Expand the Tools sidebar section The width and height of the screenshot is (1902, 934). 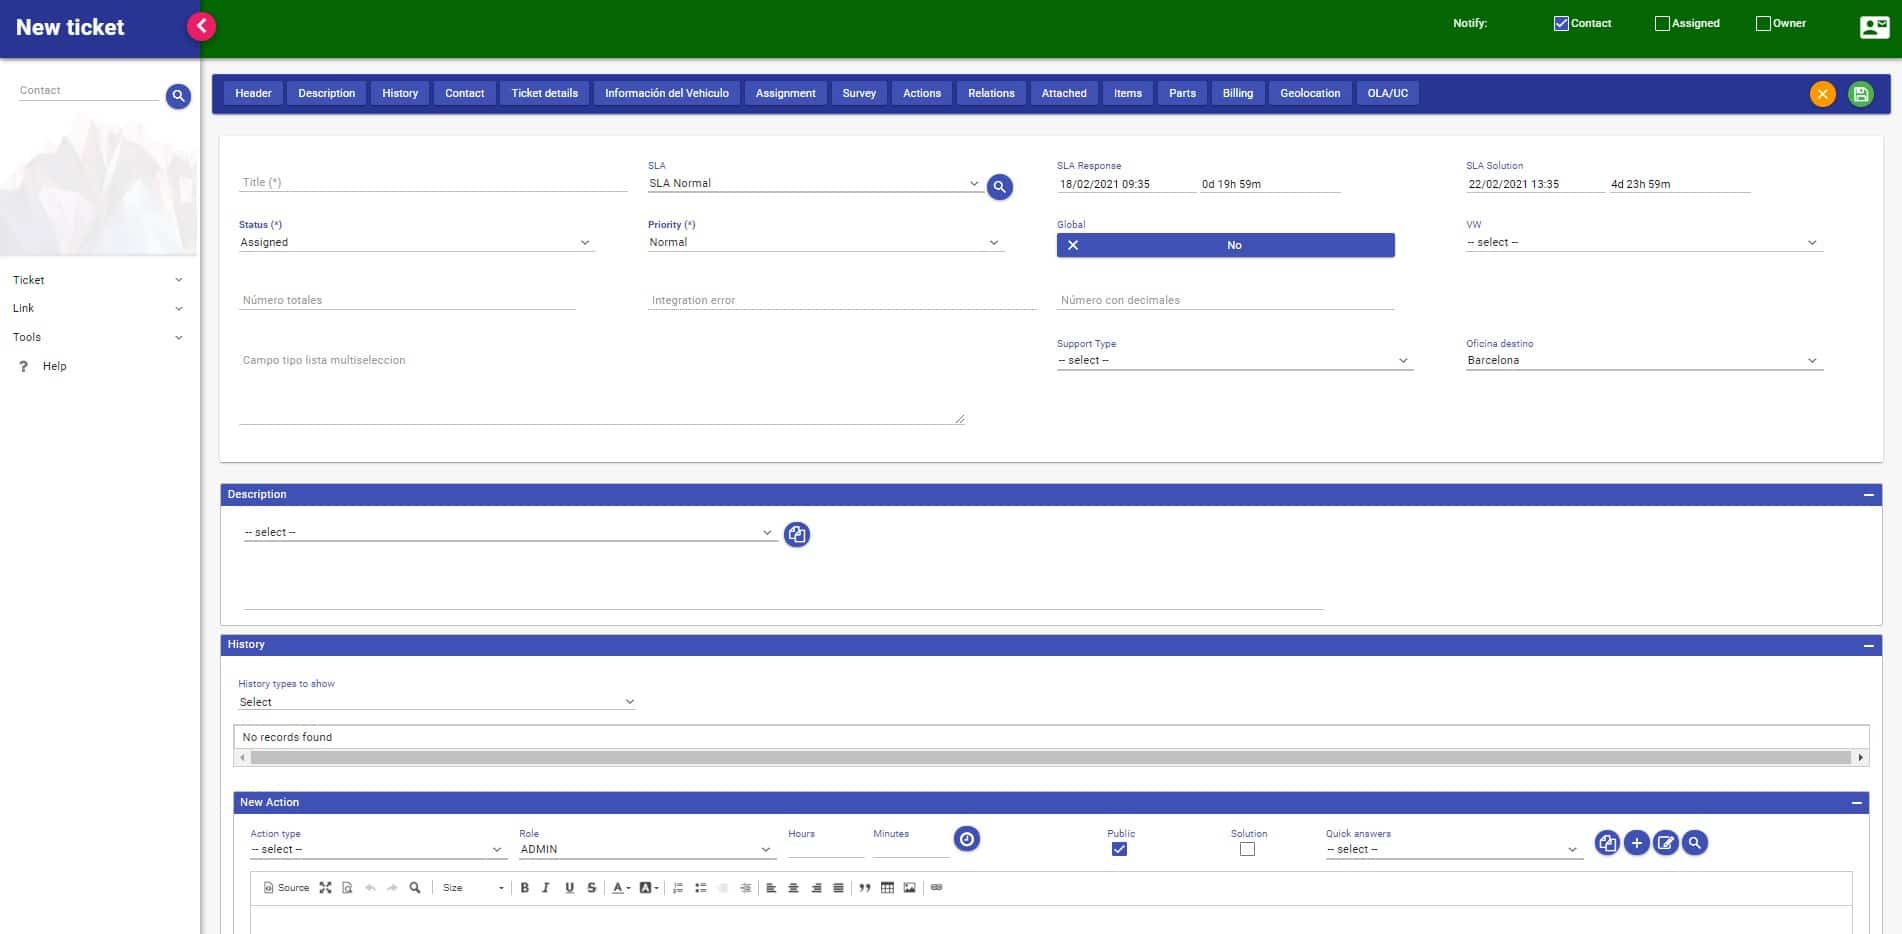coord(97,337)
